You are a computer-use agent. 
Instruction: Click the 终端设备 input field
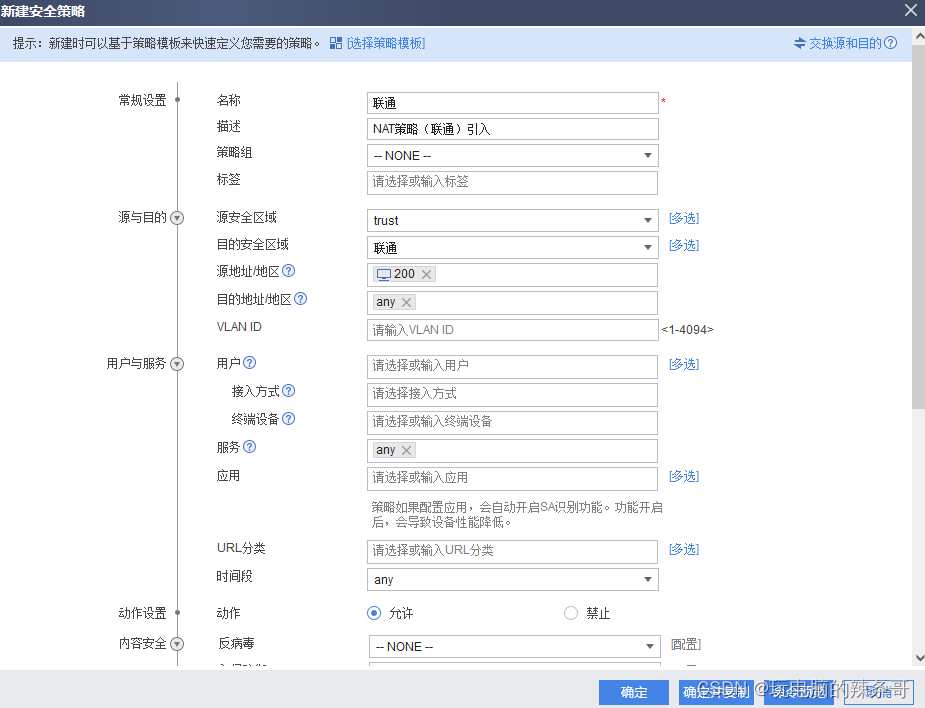(x=513, y=422)
